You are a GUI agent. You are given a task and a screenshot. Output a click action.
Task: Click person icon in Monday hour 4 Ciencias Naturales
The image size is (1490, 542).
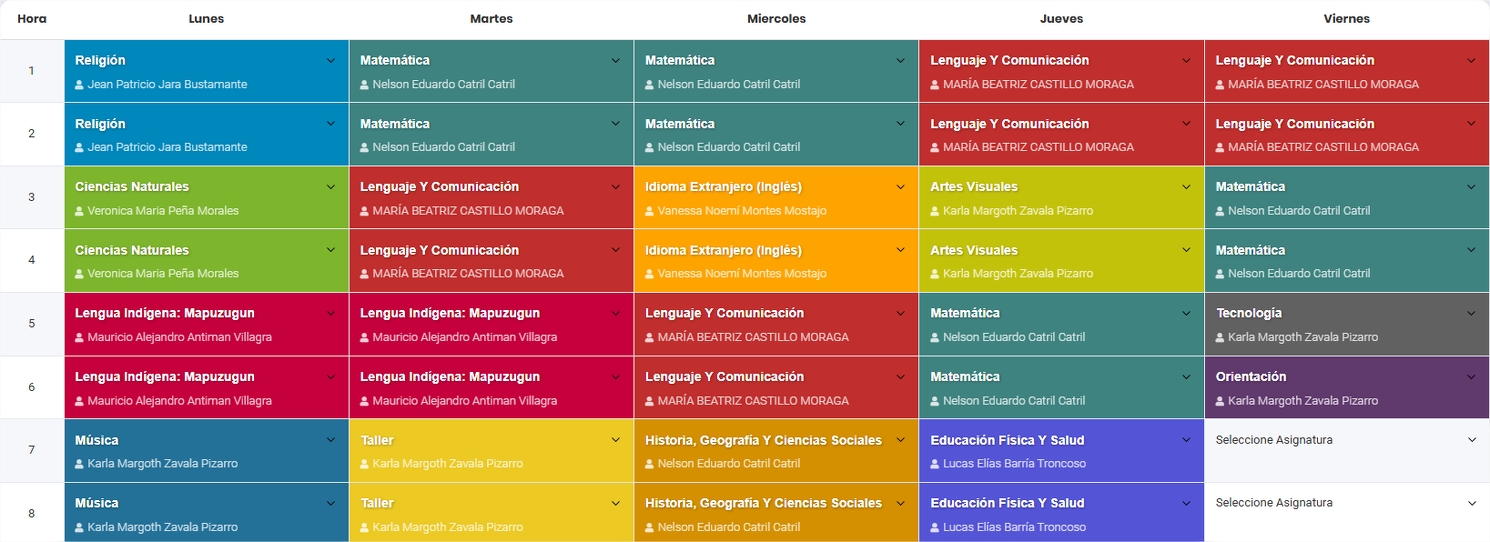(80, 274)
